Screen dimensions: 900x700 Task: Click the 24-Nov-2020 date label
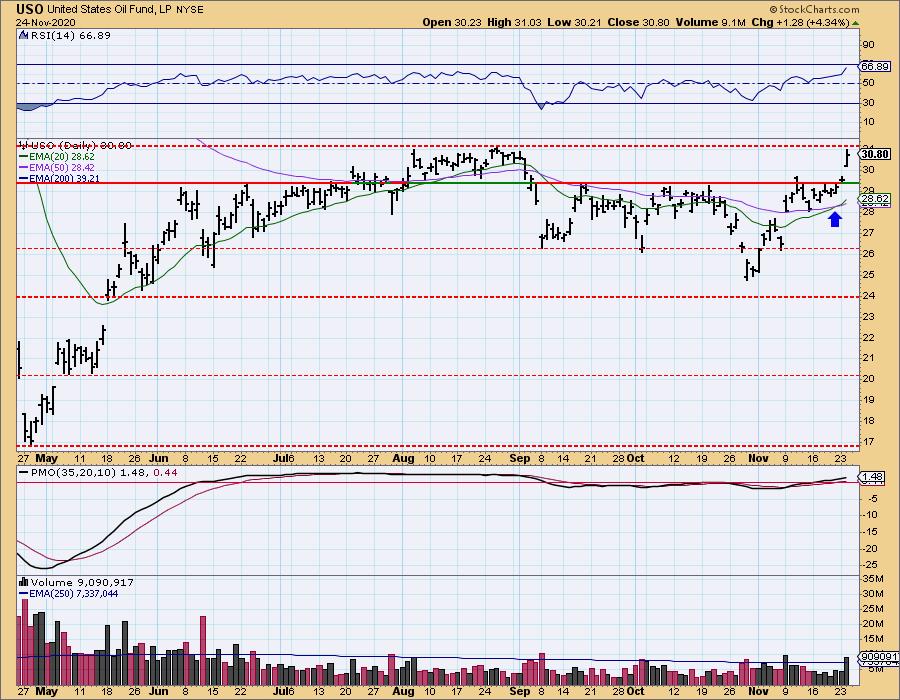click(45, 23)
